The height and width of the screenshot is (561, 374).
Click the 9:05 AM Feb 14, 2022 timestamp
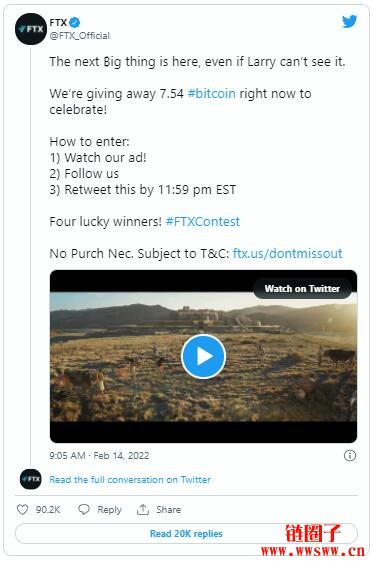click(x=99, y=455)
